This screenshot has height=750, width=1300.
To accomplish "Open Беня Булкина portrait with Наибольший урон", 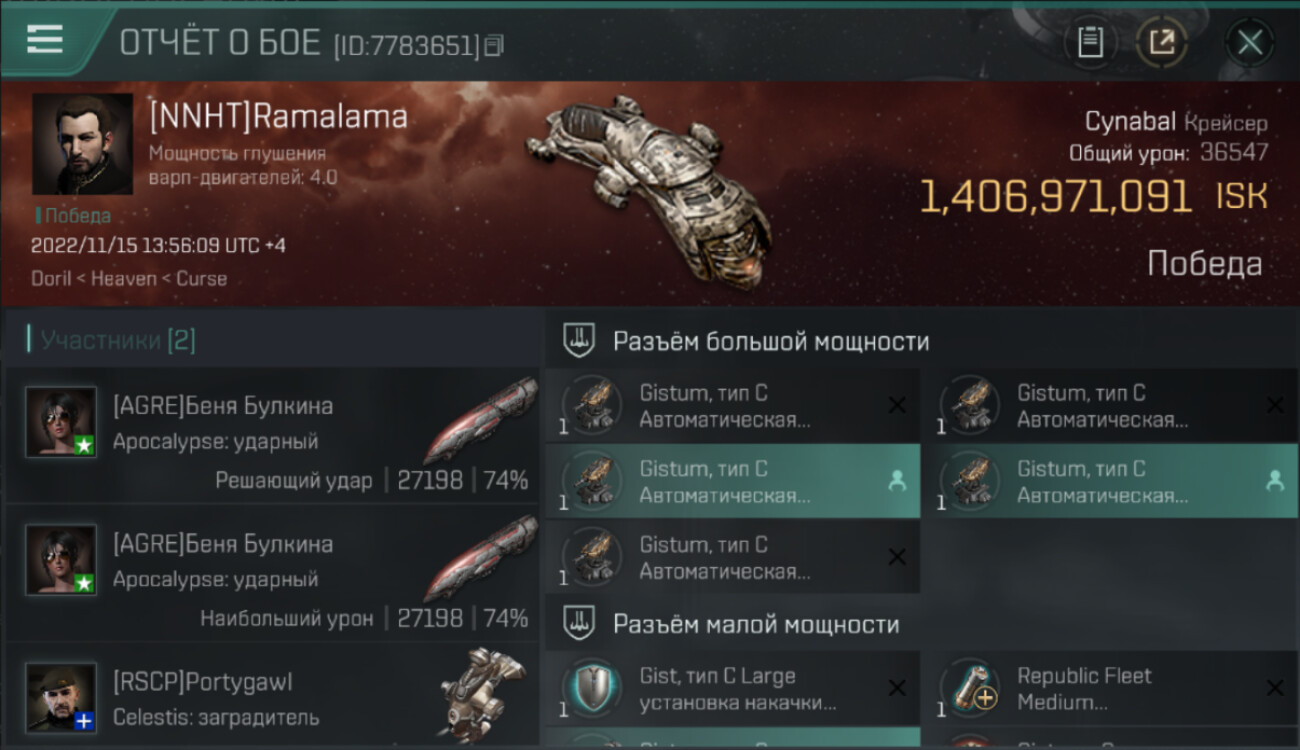I will tap(61, 560).
